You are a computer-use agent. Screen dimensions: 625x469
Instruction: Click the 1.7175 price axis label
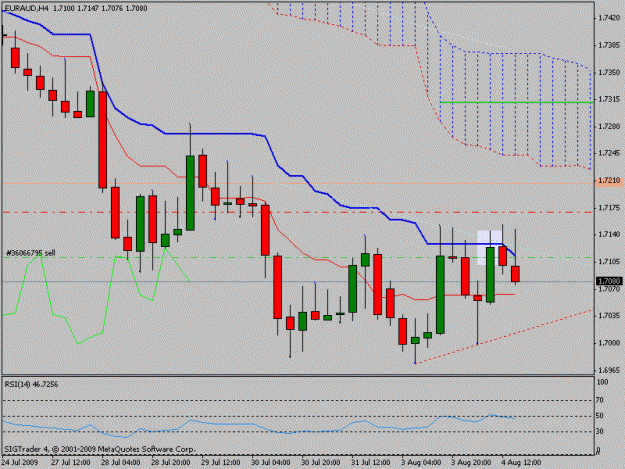(609, 208)
